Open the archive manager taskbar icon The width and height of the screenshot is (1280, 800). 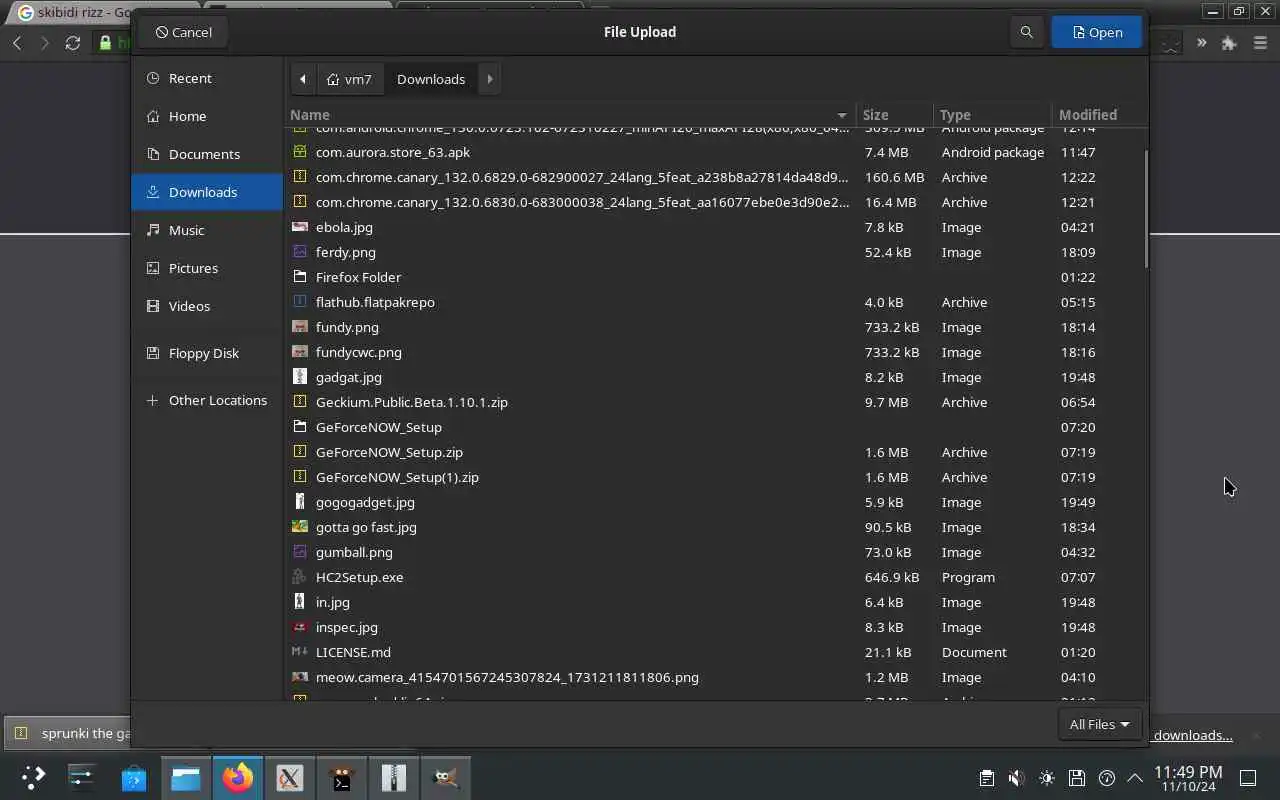pos(394,777)
